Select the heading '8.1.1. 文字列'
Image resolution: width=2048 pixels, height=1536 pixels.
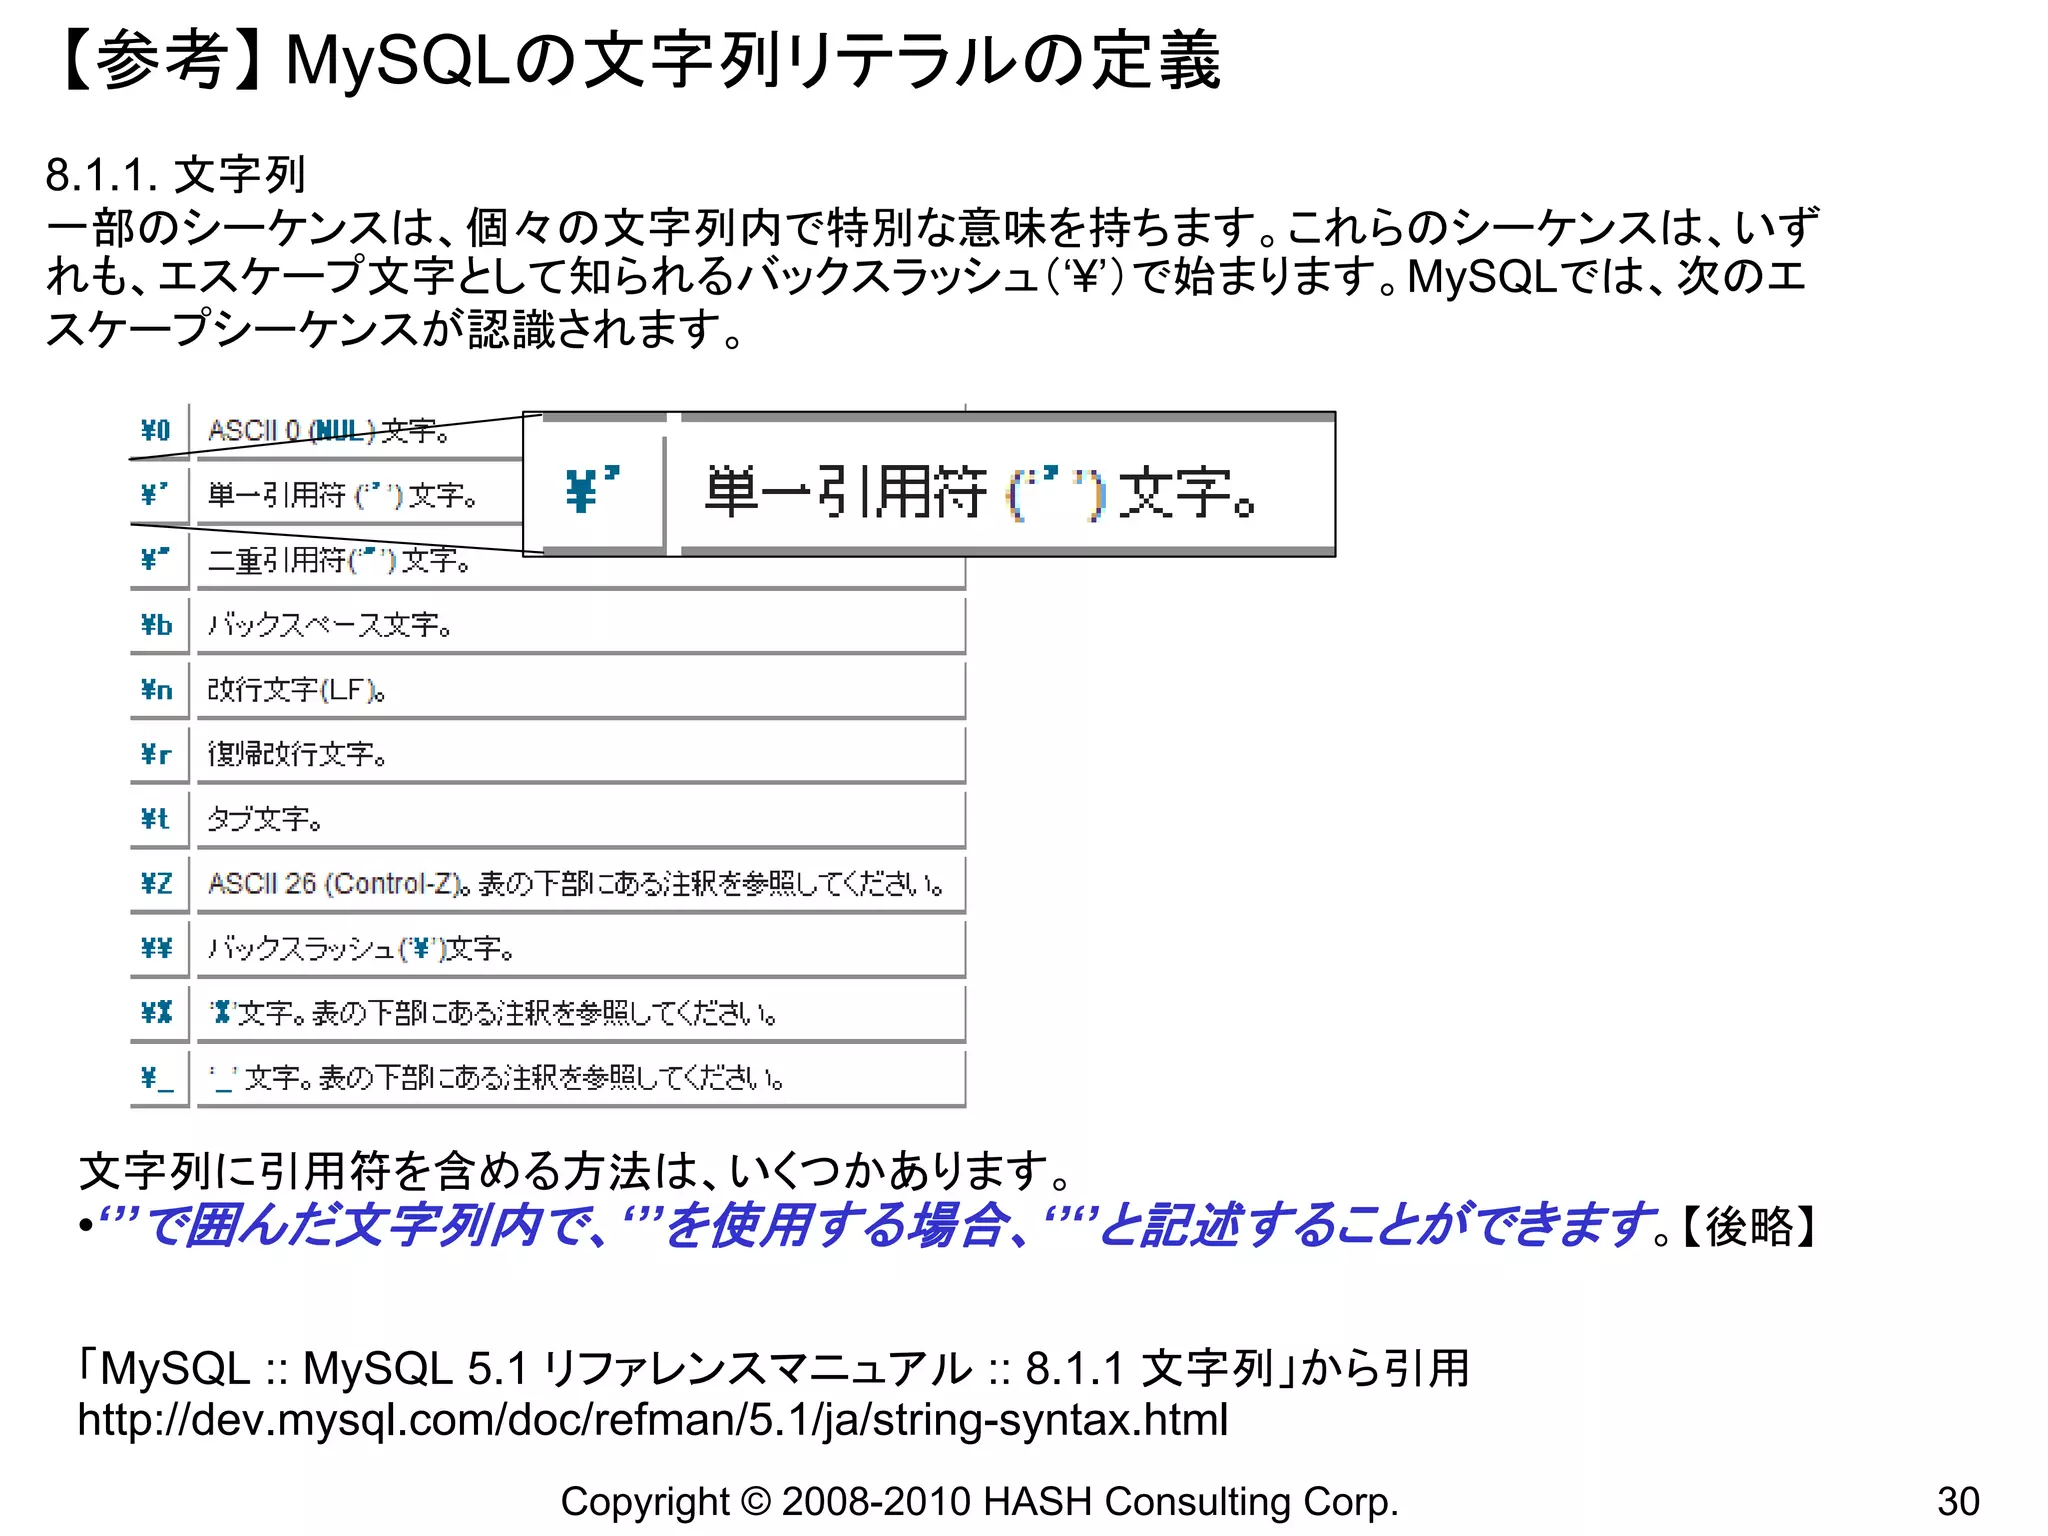(x=176, y=175)
